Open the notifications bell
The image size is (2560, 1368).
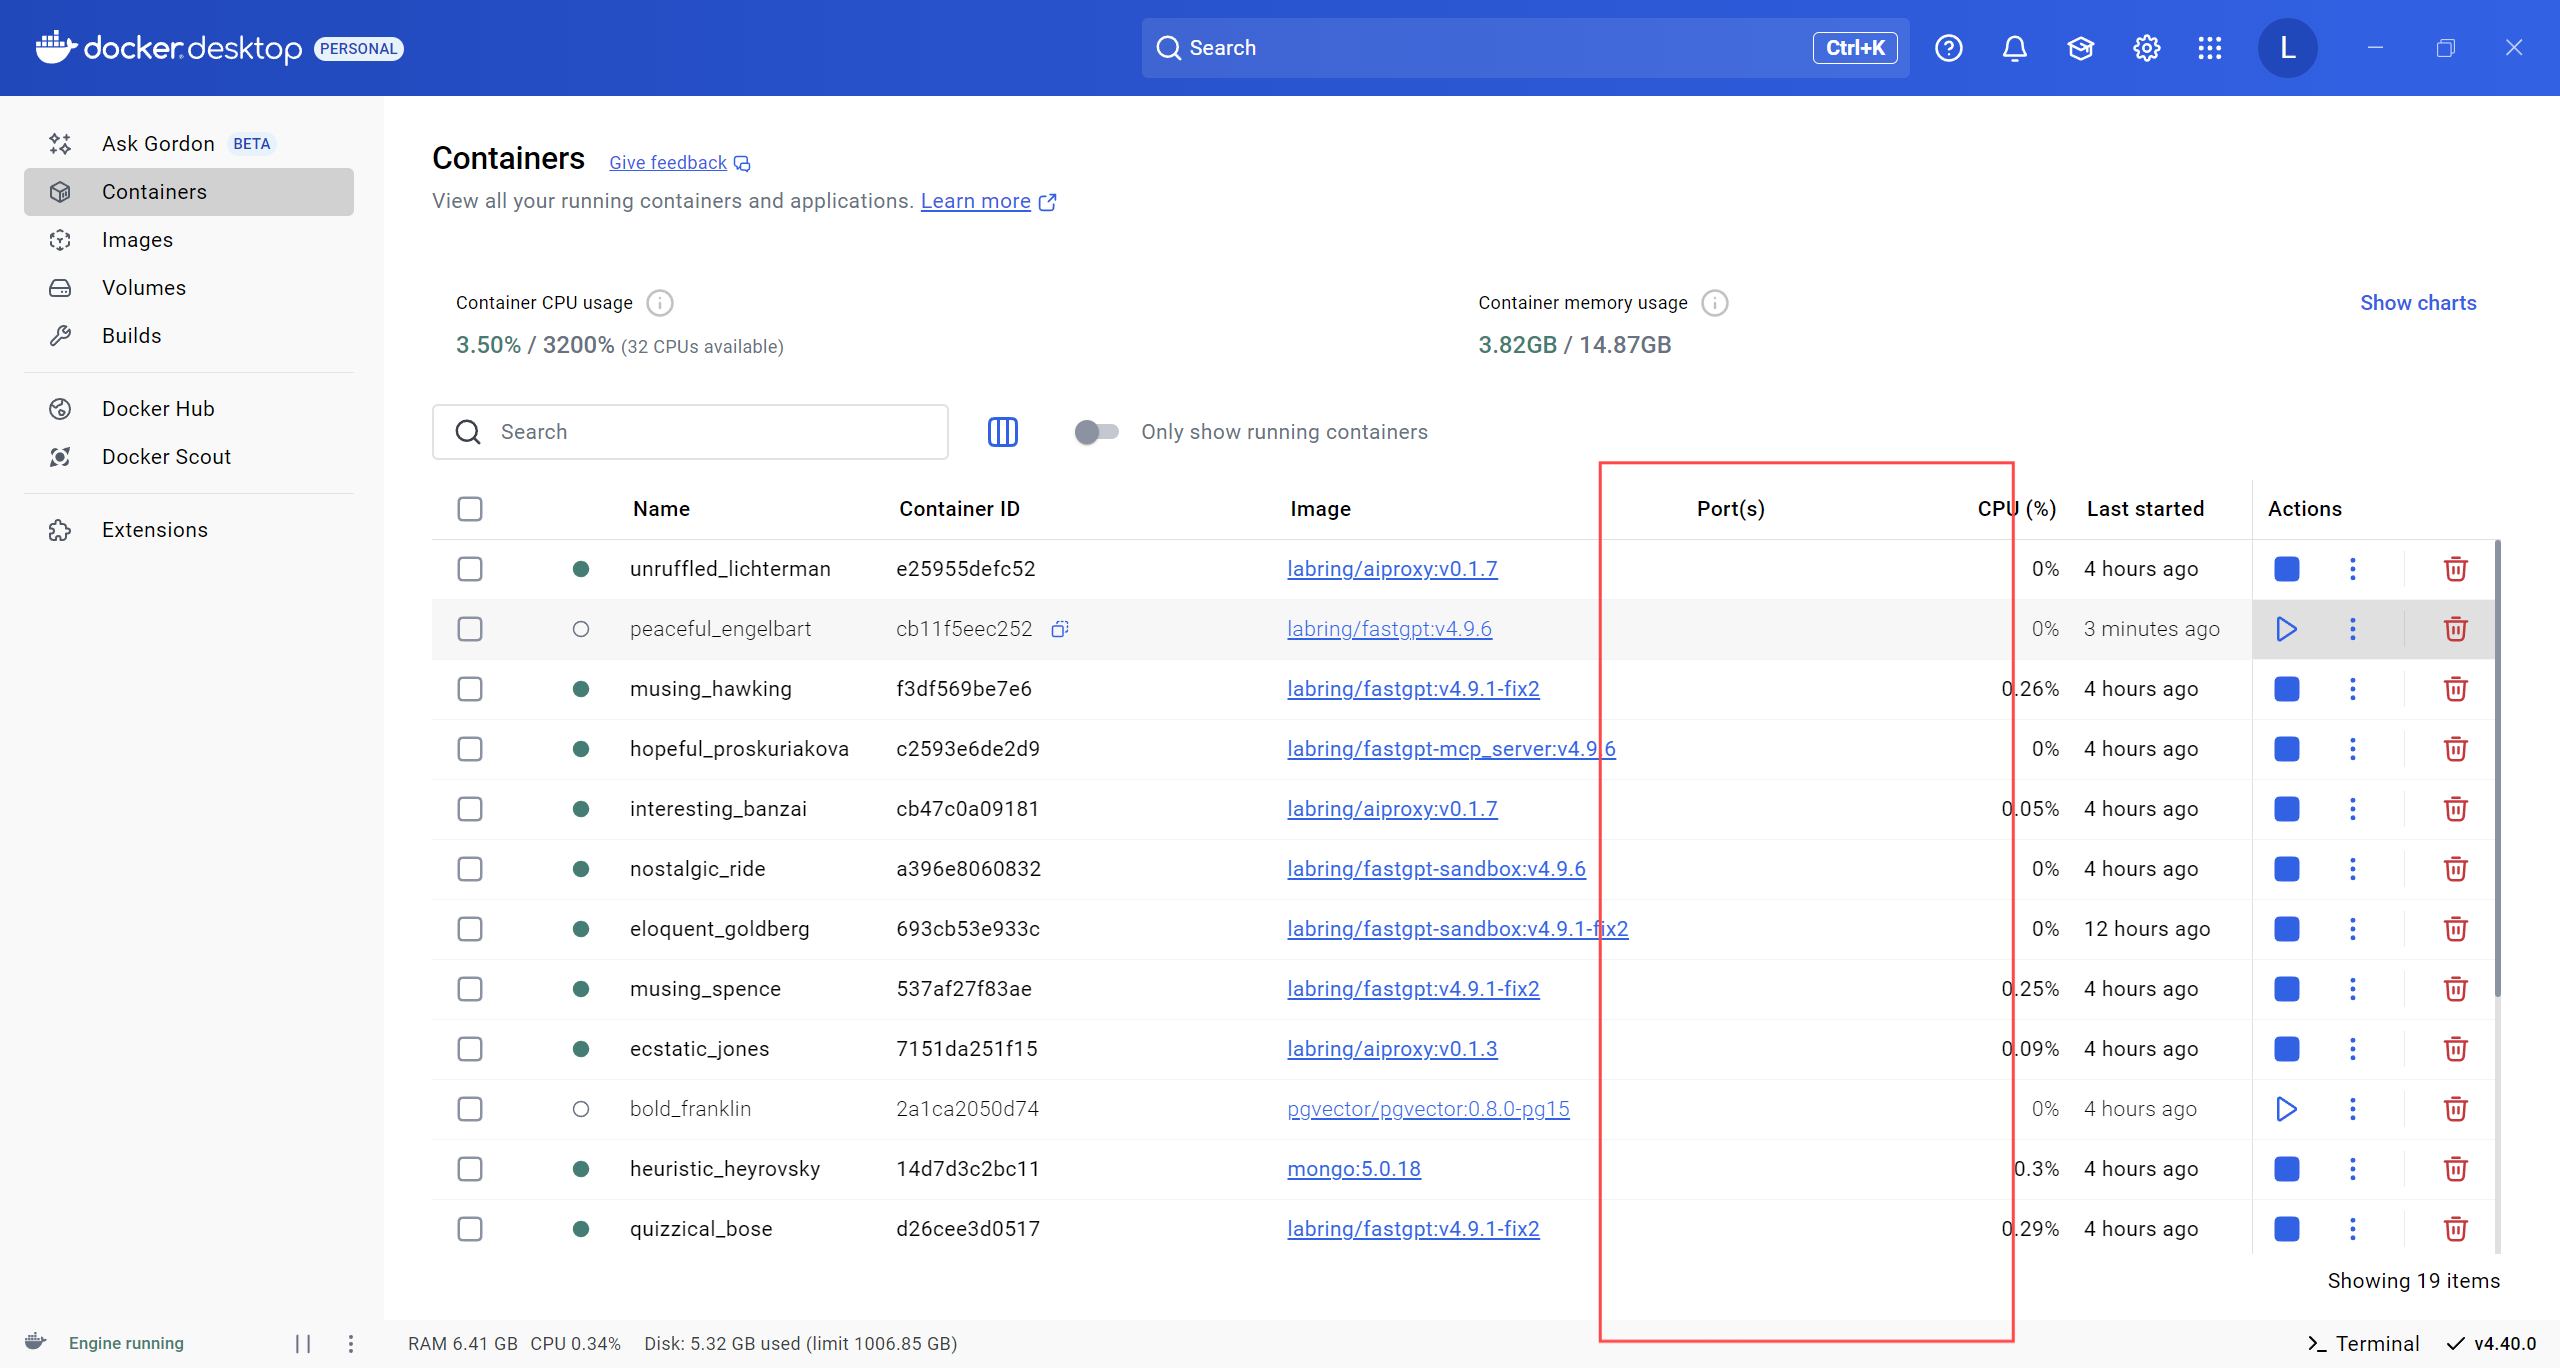pos(2014,48)
